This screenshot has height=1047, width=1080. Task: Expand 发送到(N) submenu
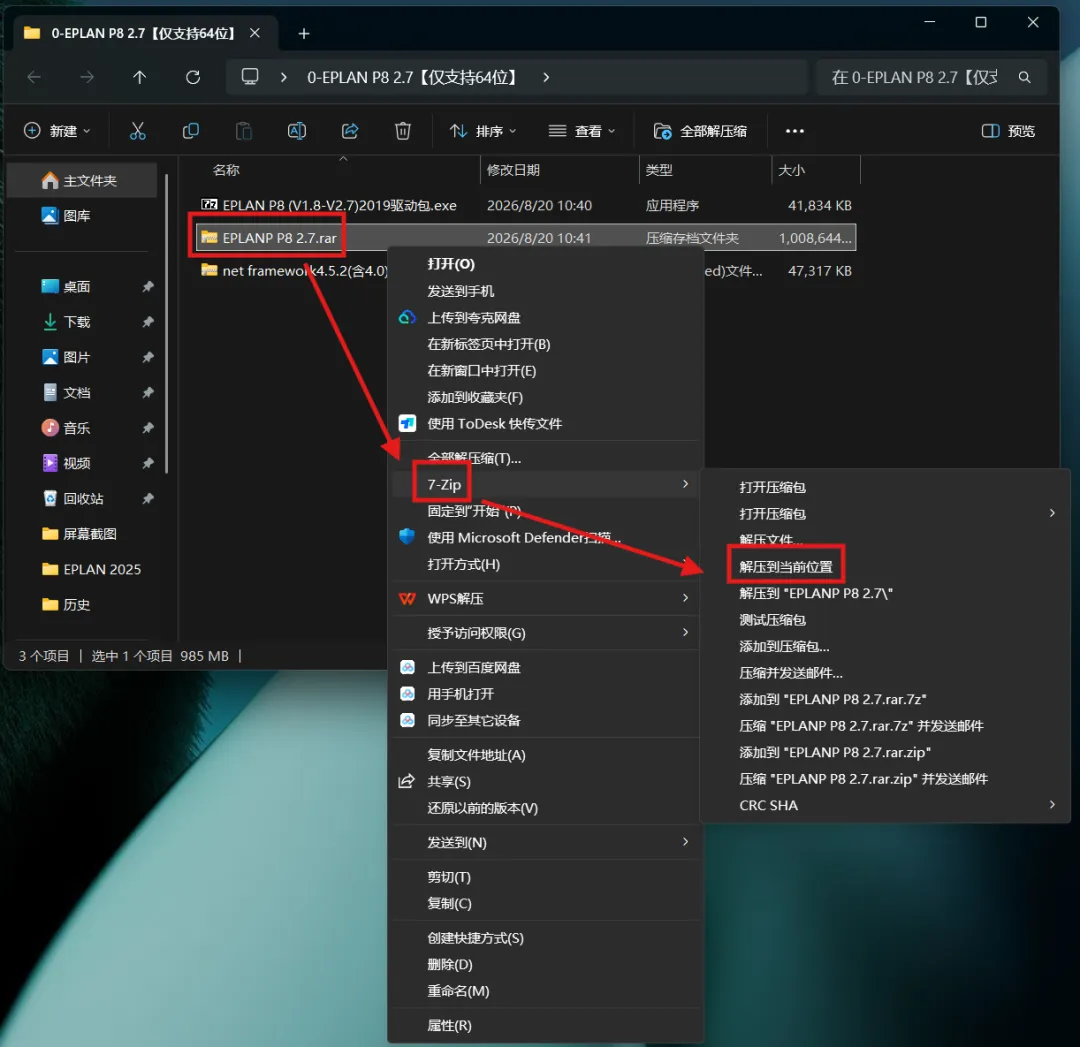point(685,842)
